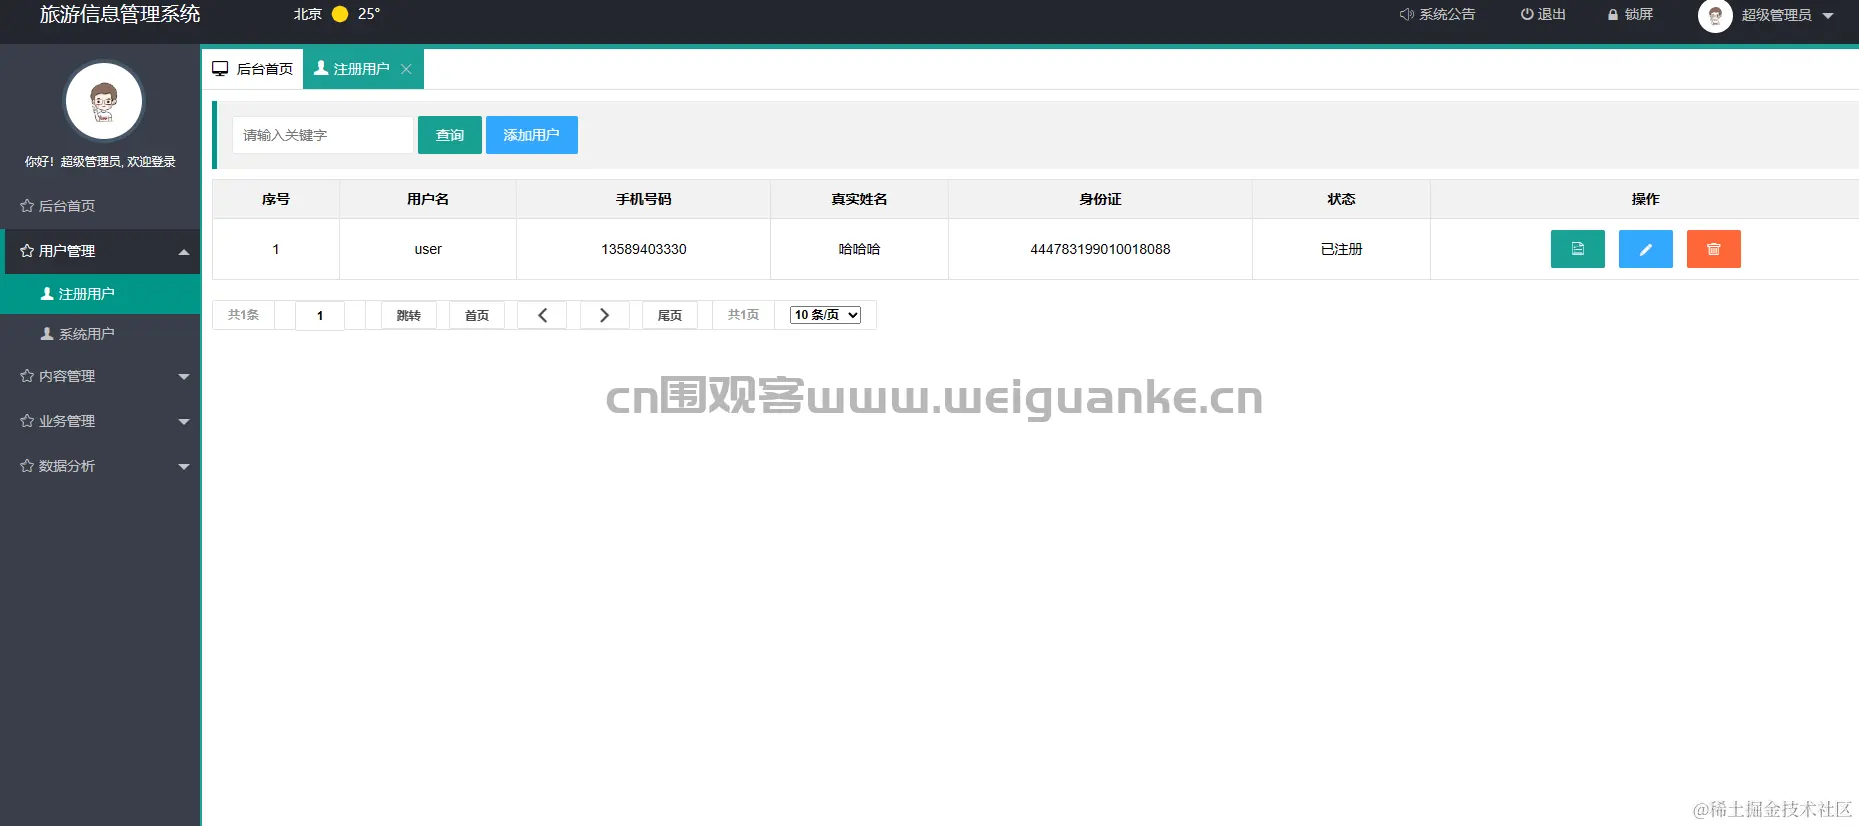Click the 25° temperature reading

(369, 14)
